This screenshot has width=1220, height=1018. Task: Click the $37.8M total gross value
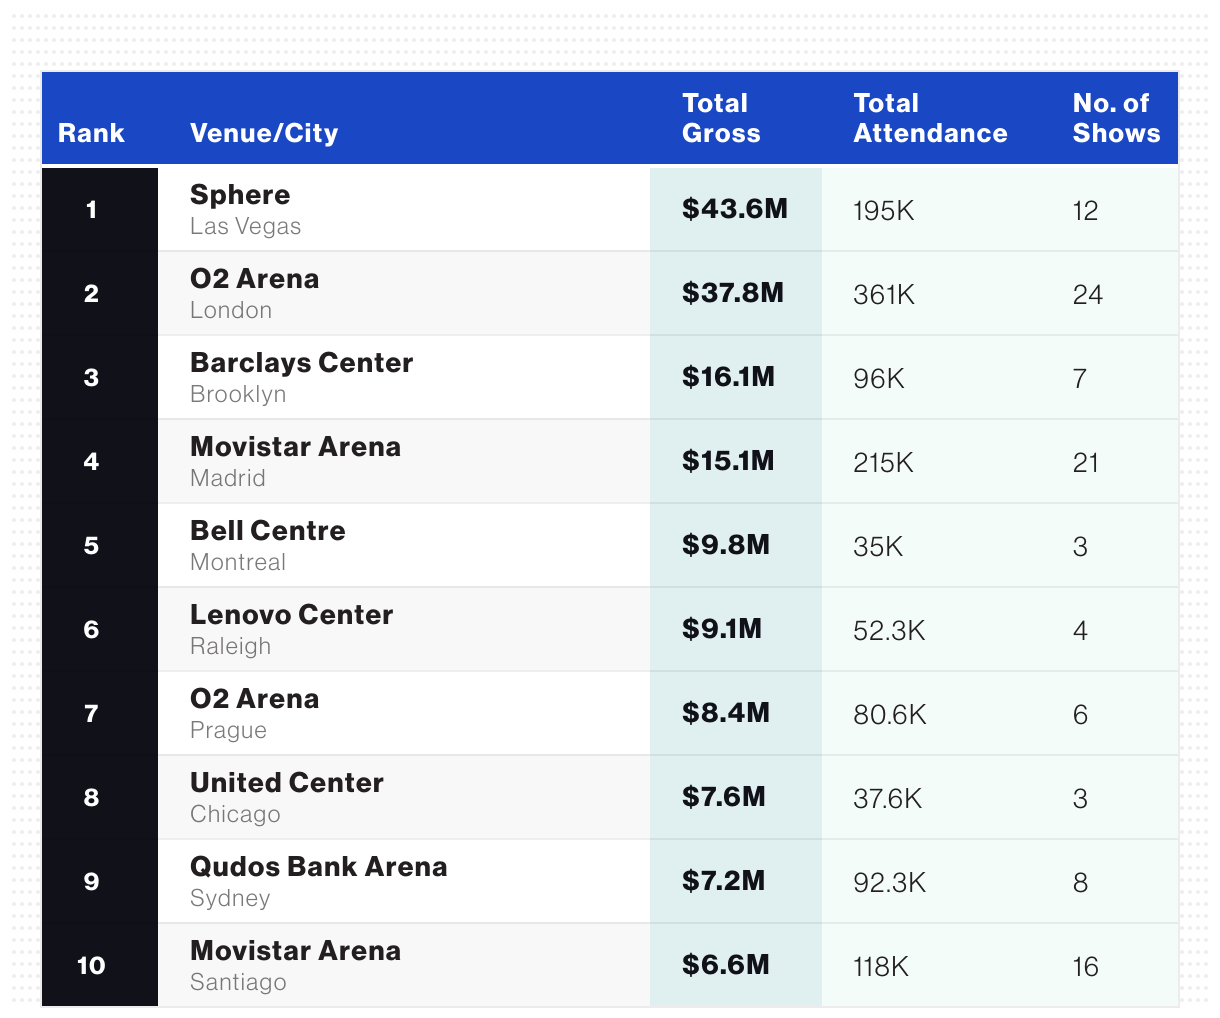pyautogui.click(x=733, y=293)
